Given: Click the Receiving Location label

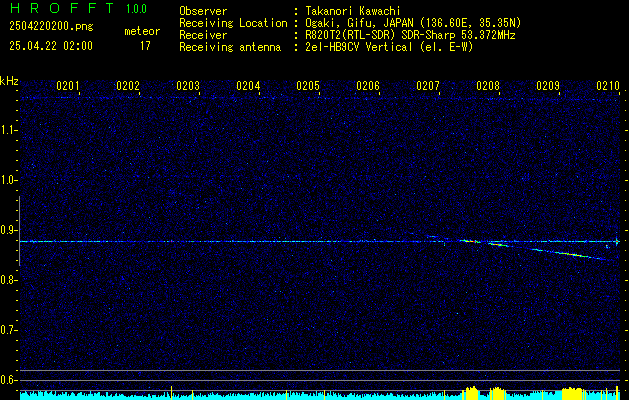Looking at the screenshot, I should pyautogui.click(x=233, y=23).
